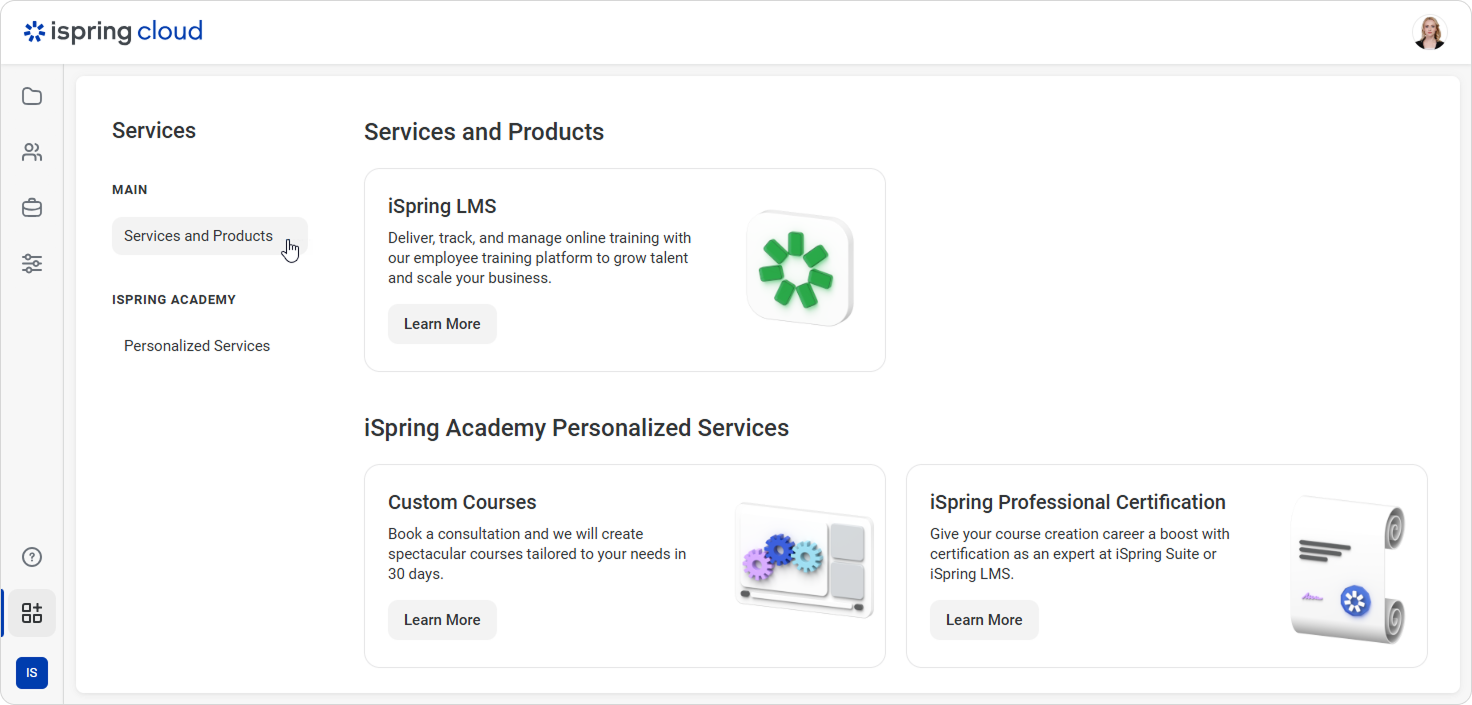
Task: Open Personalized Services menu item
Action: 197,346
